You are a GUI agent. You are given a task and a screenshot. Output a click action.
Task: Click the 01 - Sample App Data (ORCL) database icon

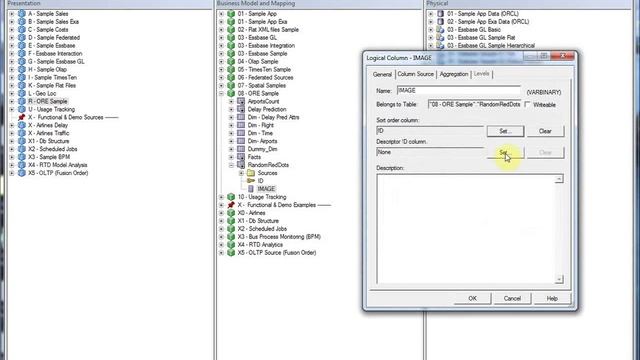440,14
